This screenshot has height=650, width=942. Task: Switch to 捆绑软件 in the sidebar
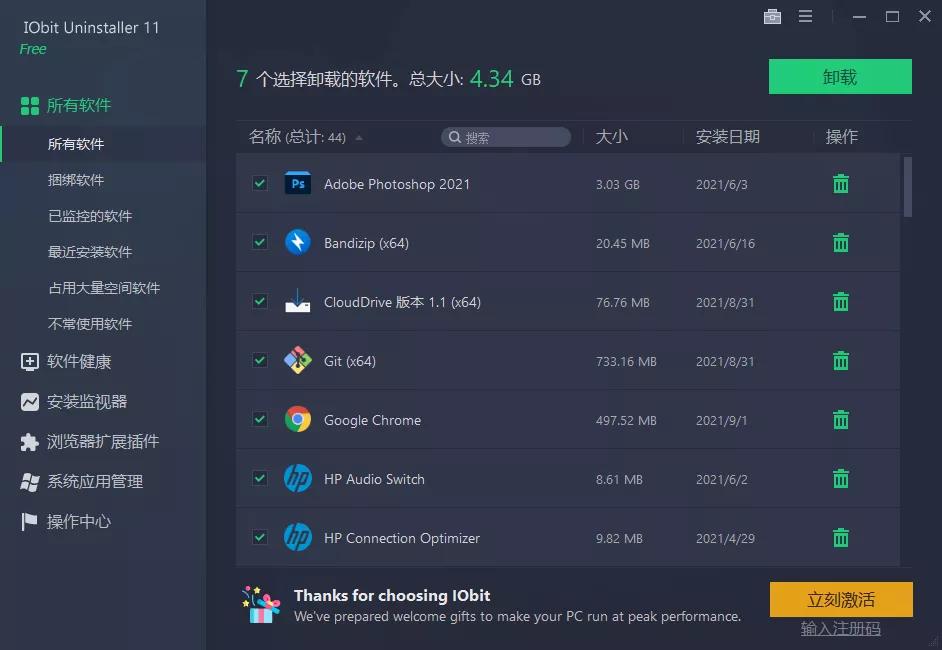[x=84, y=180]
